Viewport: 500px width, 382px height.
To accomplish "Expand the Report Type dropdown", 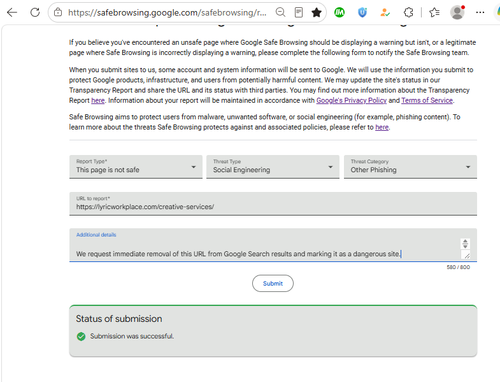I will click(x=136, y=167).
